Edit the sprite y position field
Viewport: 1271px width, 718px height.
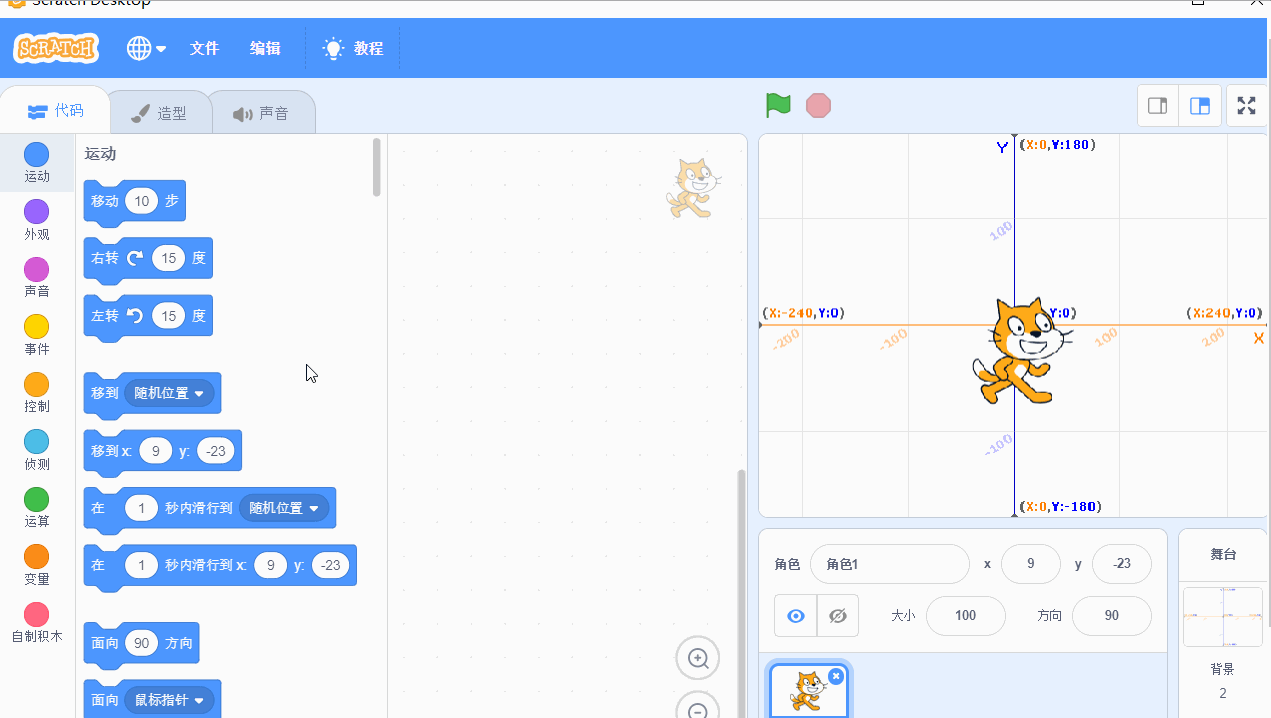pyautogui.click(x=1122, y=564)
